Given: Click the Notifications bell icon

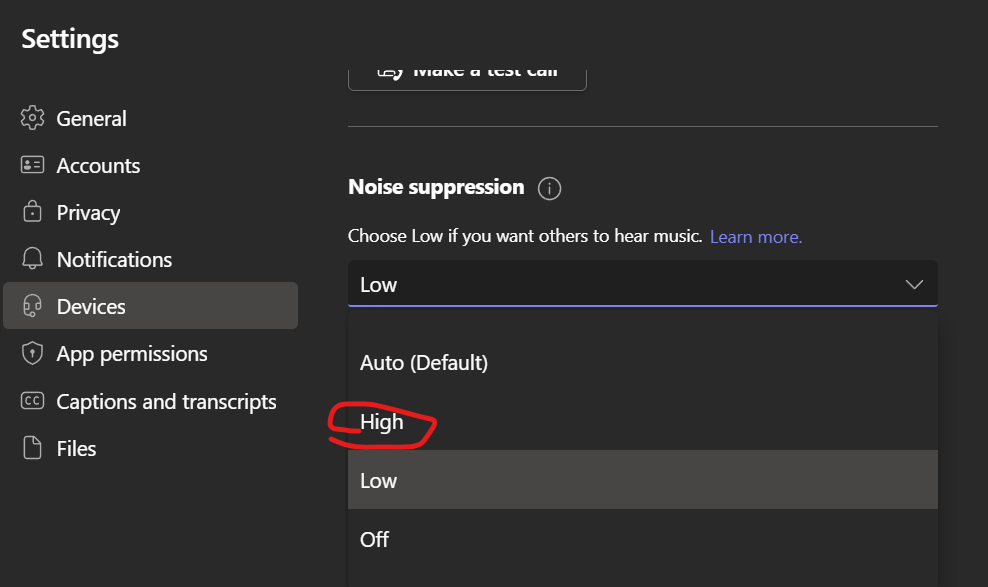Looking at the screenshot, I should pos(32,259).
